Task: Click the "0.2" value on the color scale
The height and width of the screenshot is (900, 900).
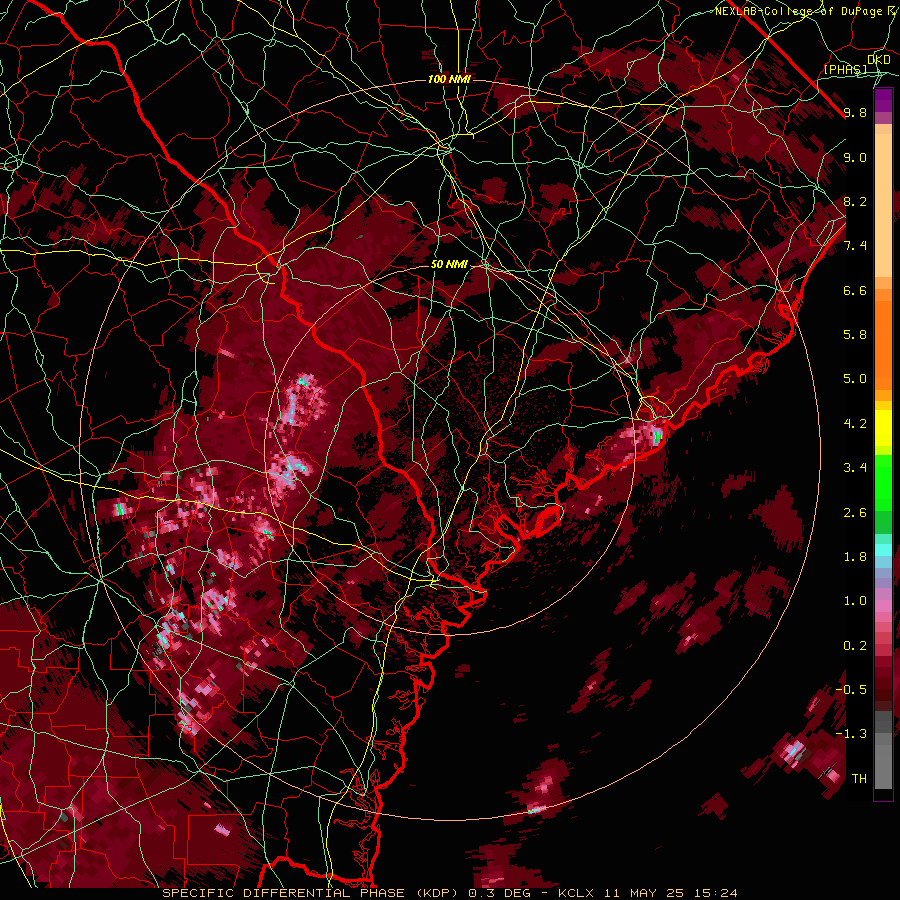Action: [x=855, y=646]
